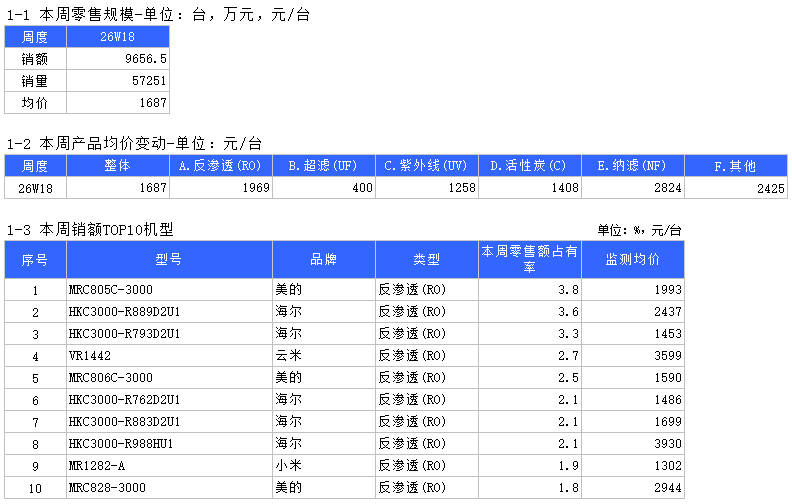Click the unit note 单位: %, 元/台
The image size is (792, 504).
(639, 230)
